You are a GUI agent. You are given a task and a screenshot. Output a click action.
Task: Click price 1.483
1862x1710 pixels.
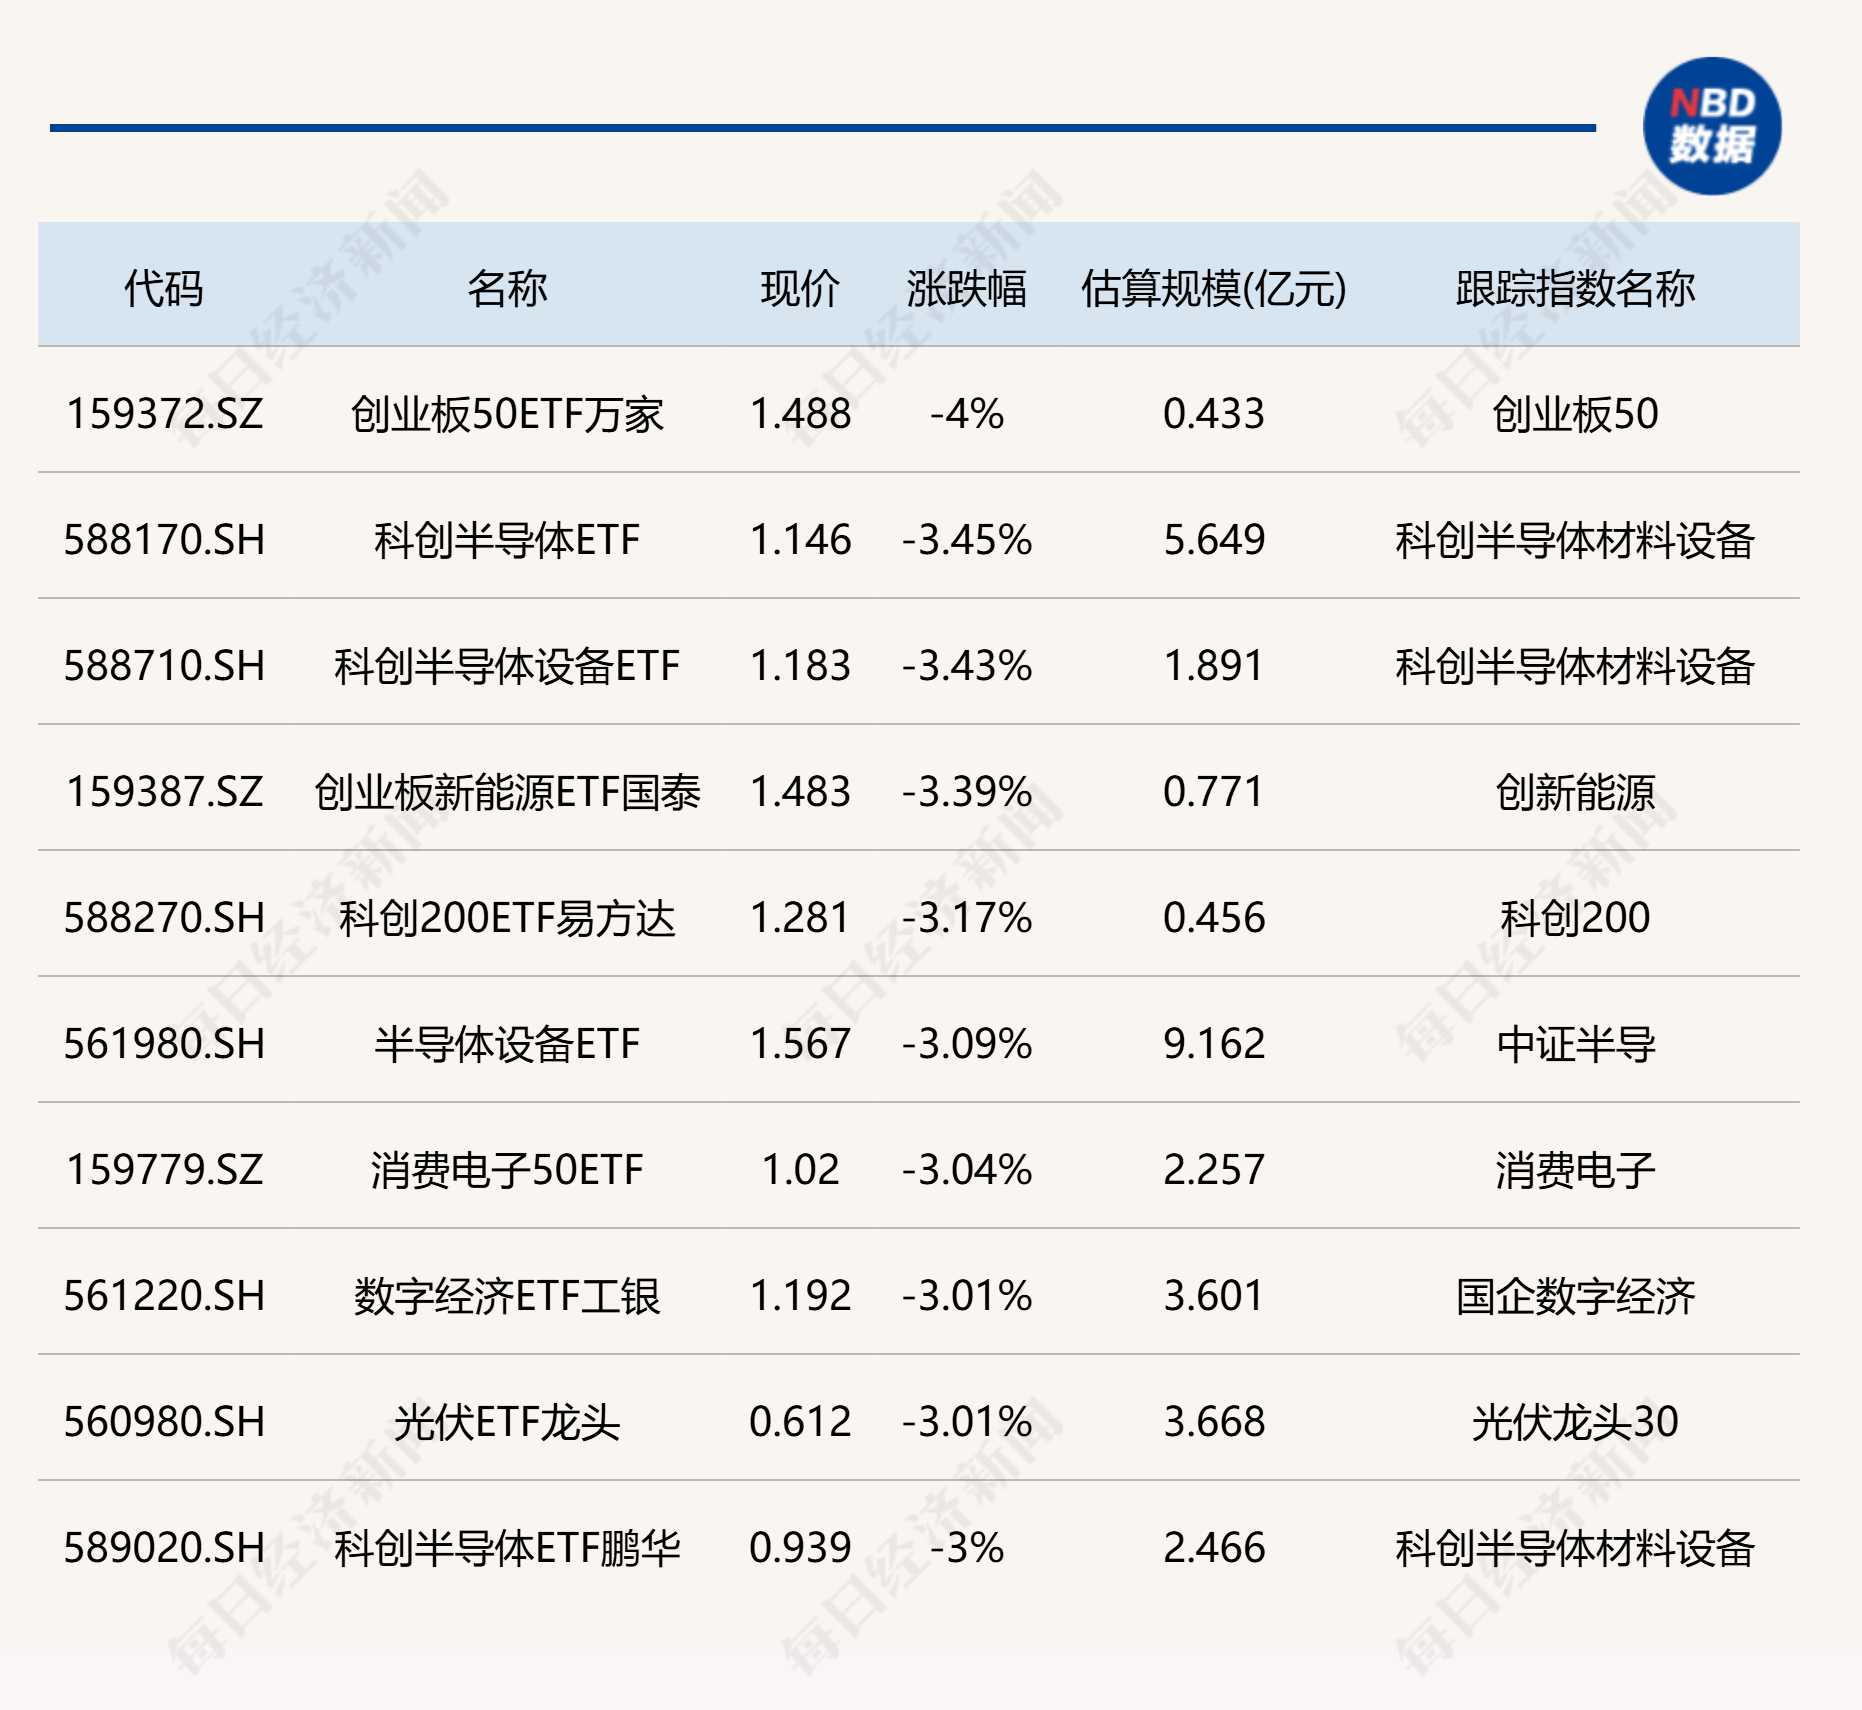coord(800,792)
